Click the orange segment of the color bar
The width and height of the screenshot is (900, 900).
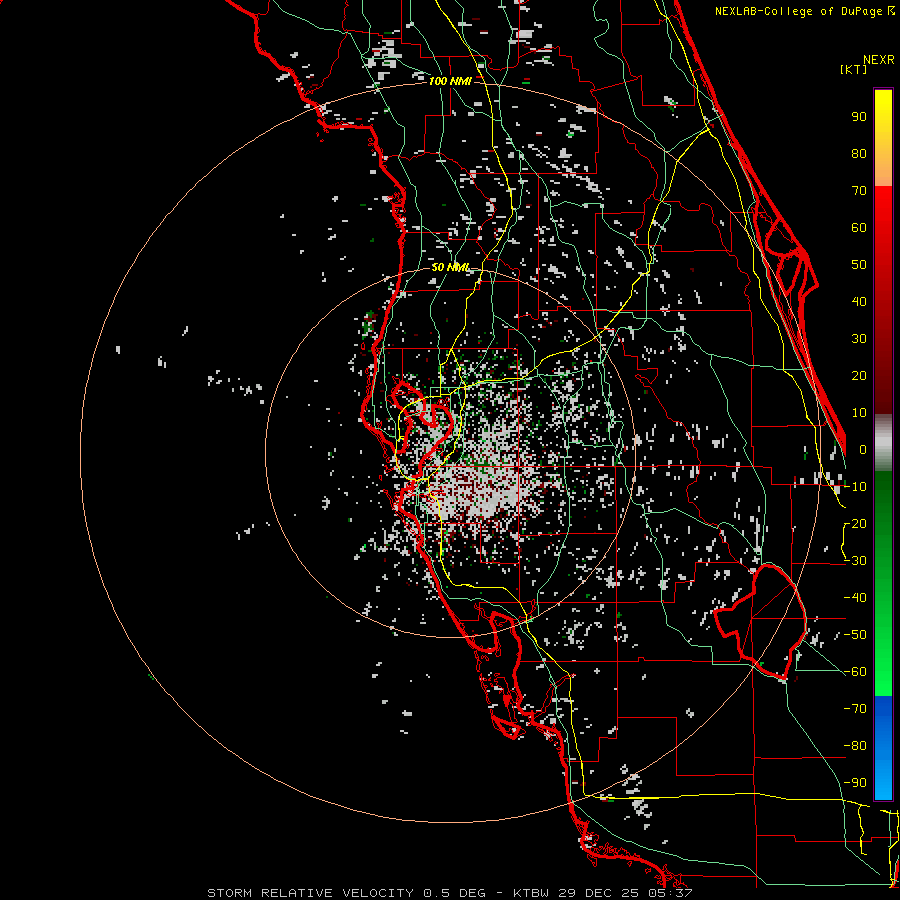click(x=883, y=170)
